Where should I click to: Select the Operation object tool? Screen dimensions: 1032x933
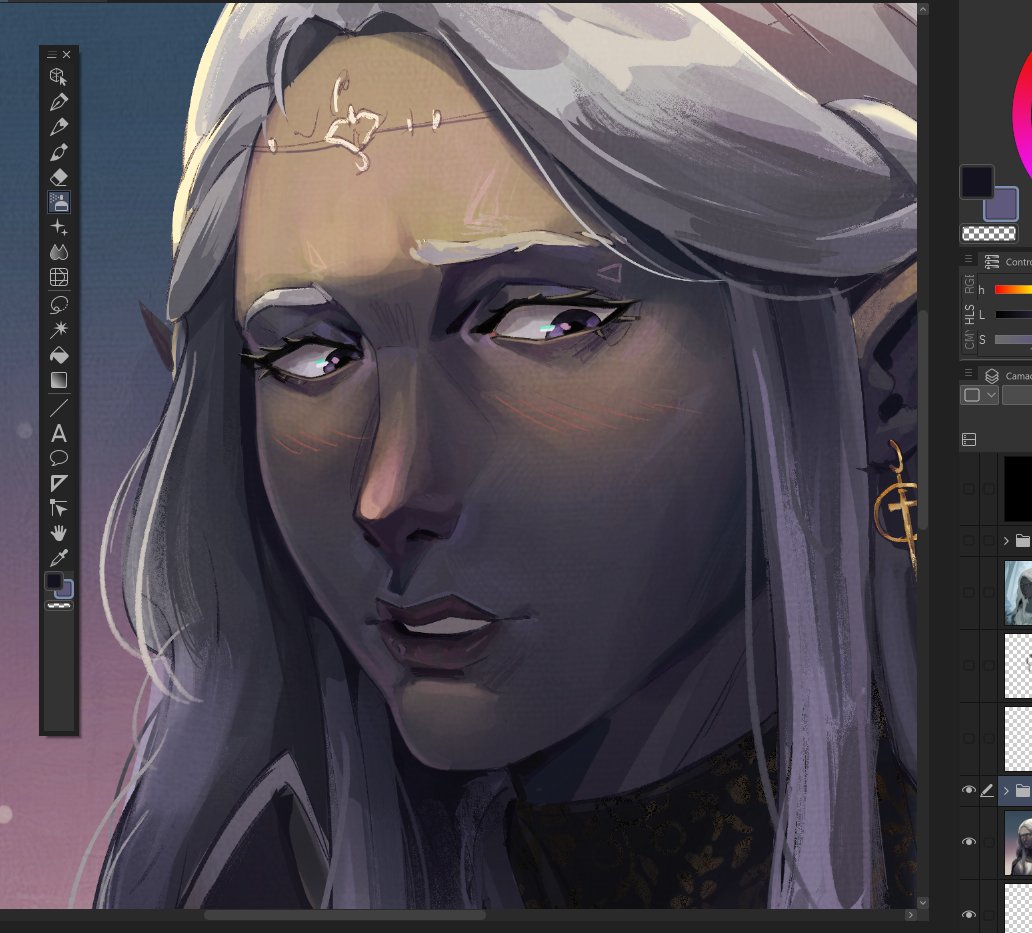(59, 77)
